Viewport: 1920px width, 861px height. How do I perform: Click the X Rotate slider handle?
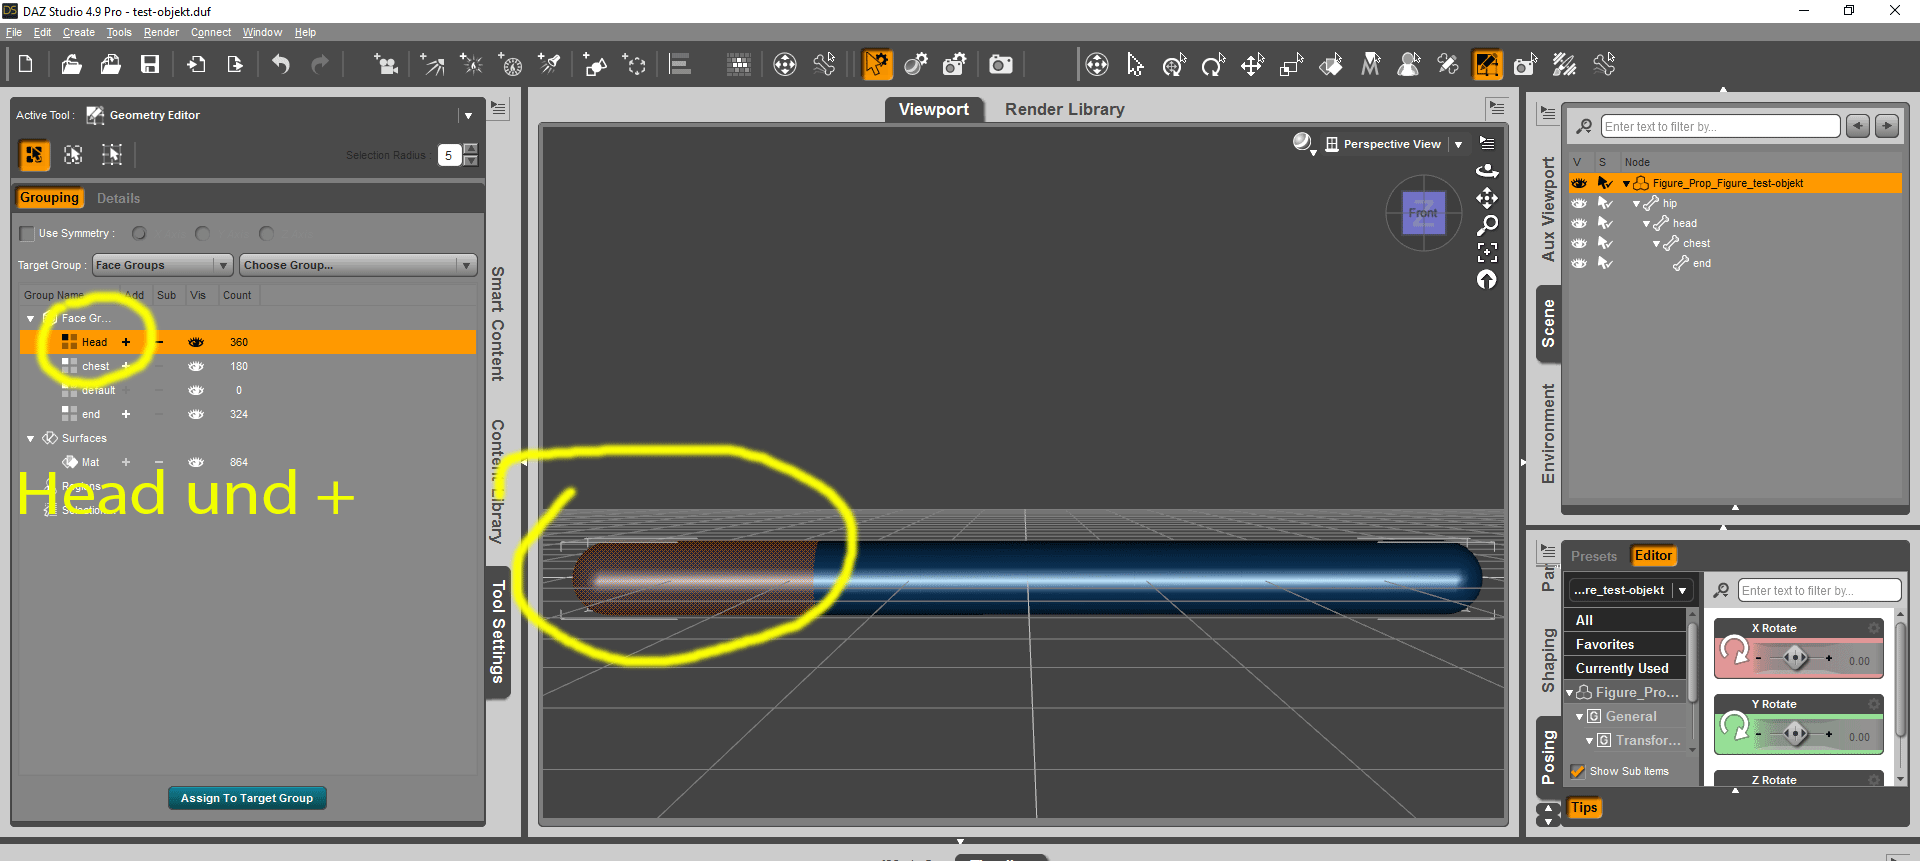point(1795,658)
